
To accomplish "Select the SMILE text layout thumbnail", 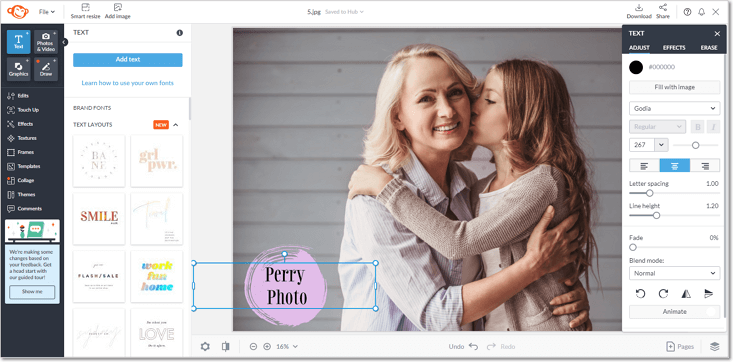I will [99, 218].
